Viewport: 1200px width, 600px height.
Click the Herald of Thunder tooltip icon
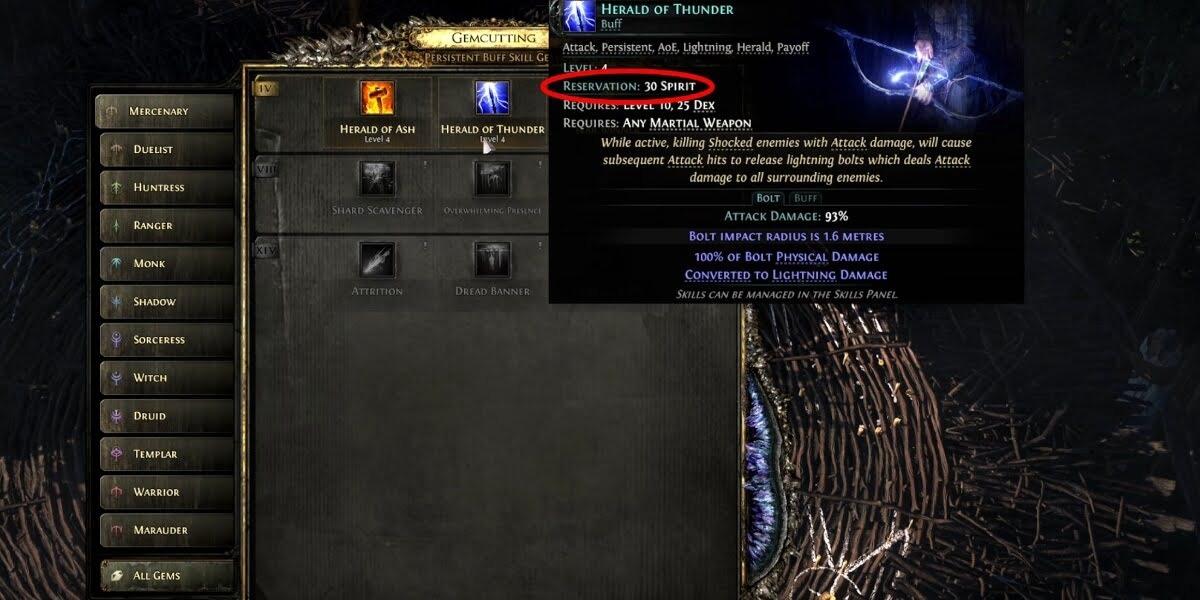click(x=574, y=16)
